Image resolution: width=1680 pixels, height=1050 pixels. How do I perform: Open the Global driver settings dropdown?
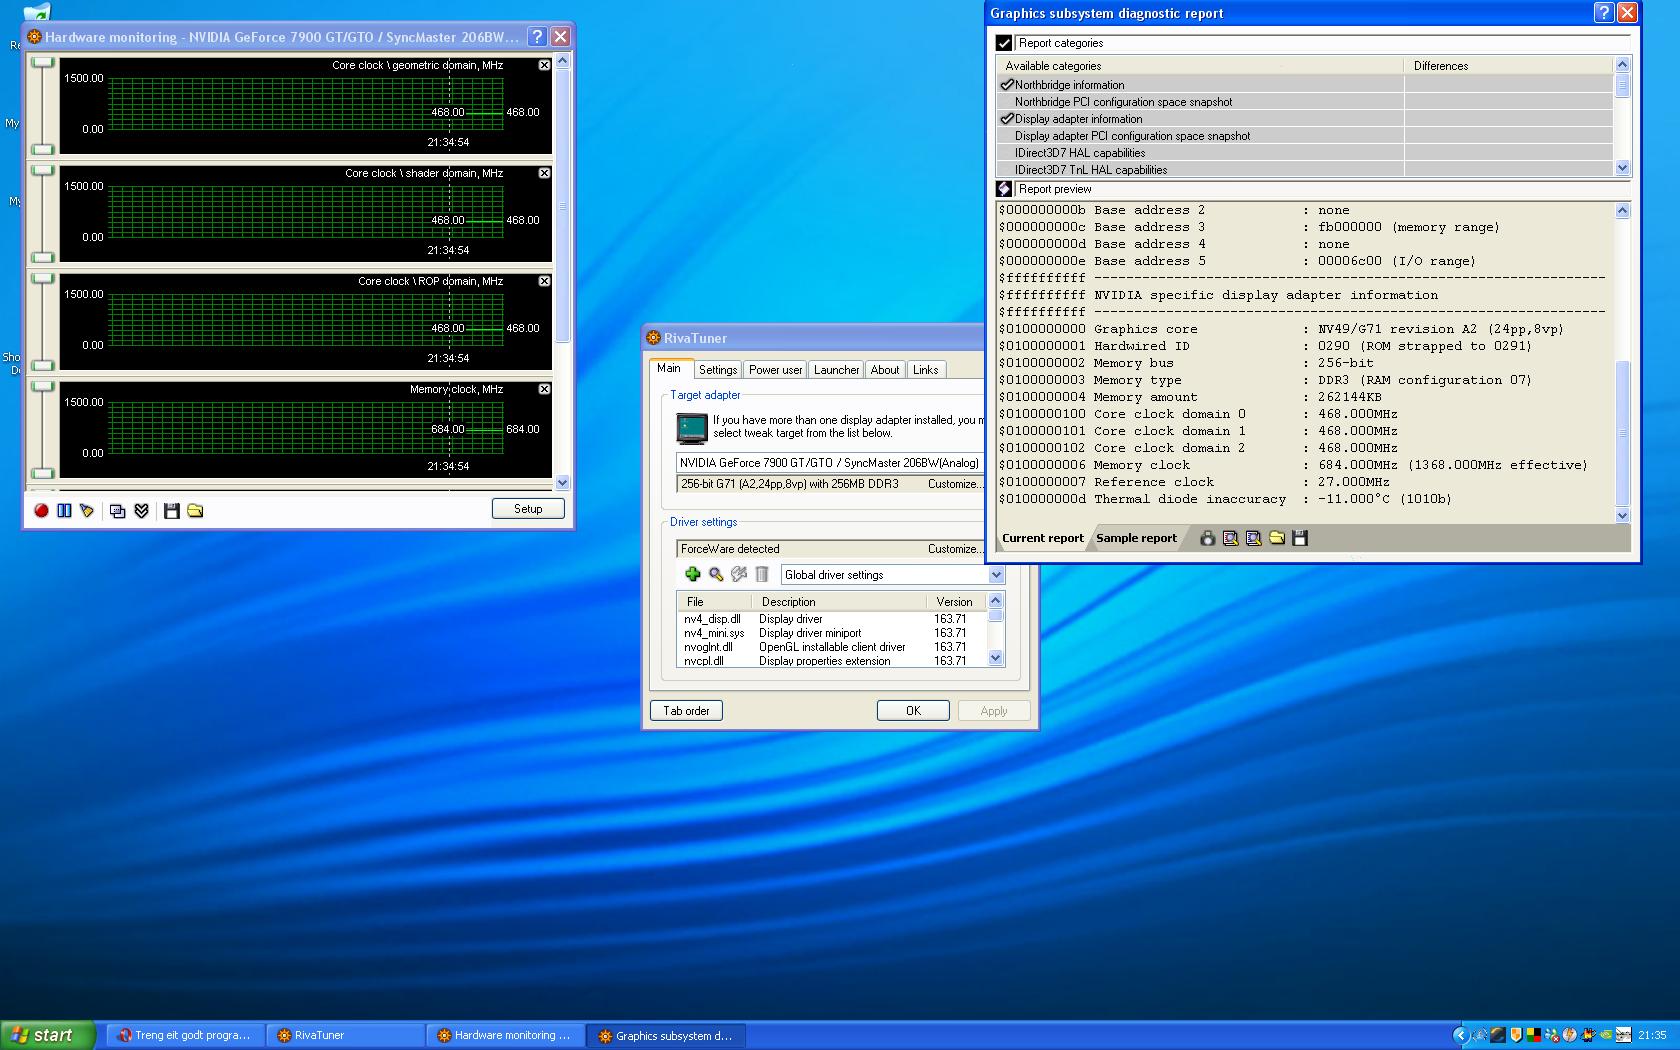tap(996, 575)
